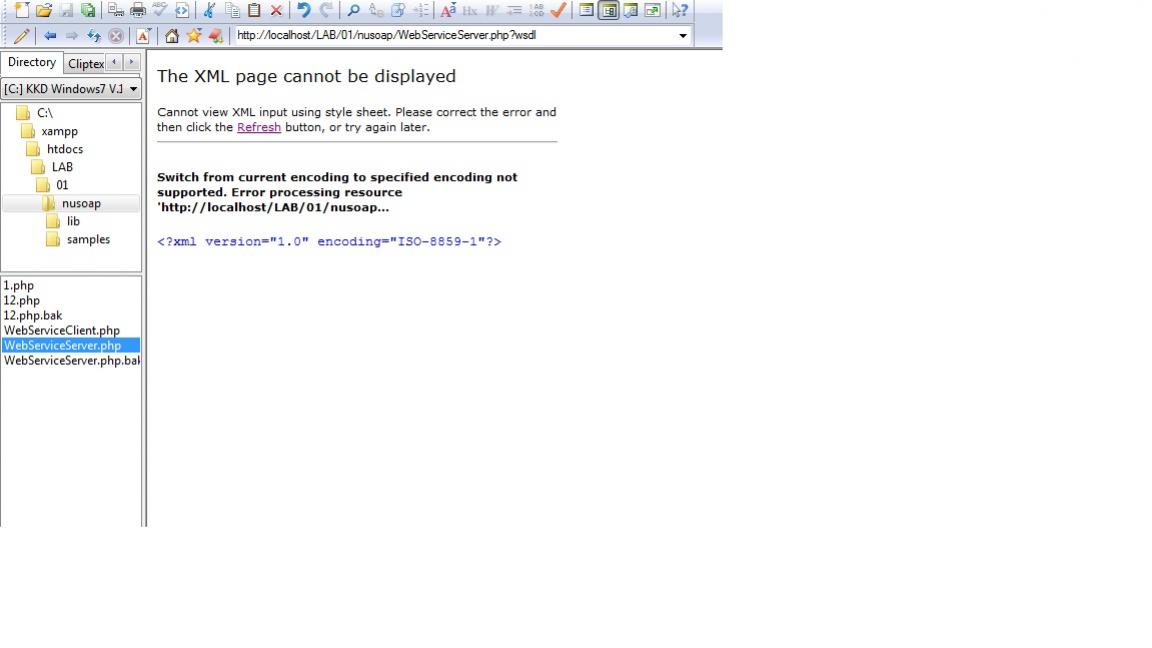Click the Add to Favorites icon
1152x648 pixels.
(x=216, y=35)
